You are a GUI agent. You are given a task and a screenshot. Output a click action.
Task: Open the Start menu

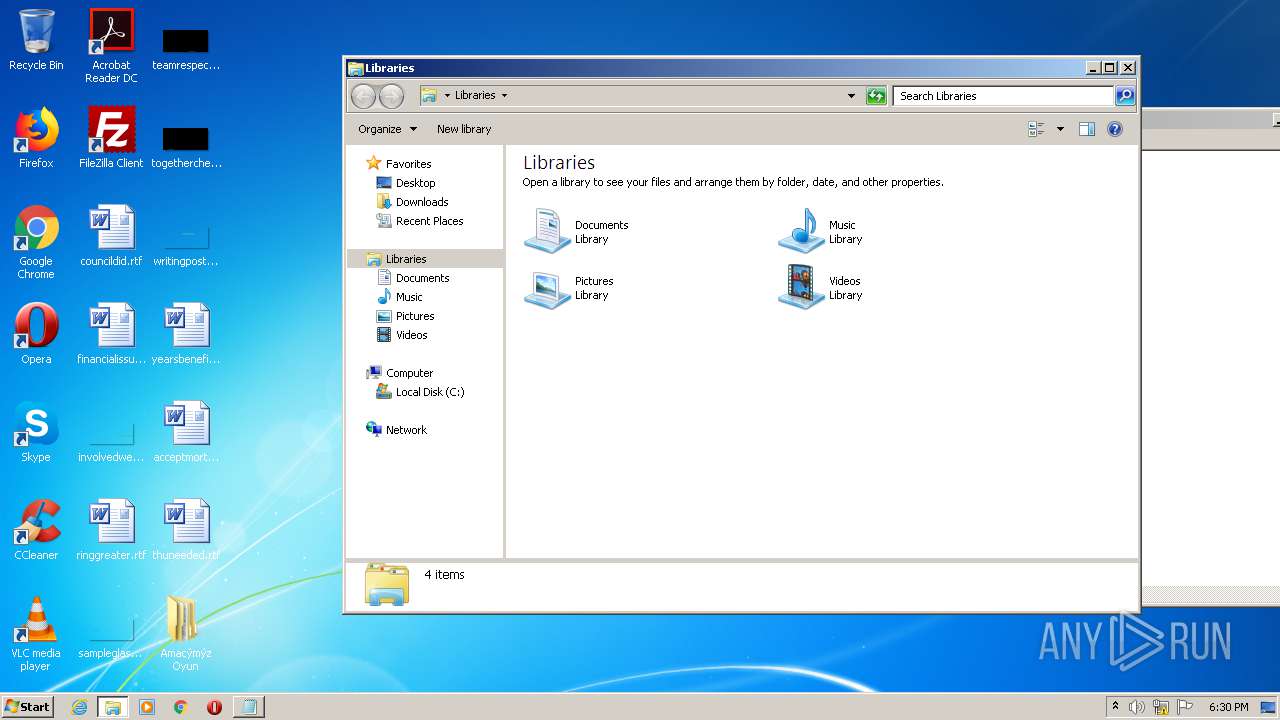(x=27, y=707)
